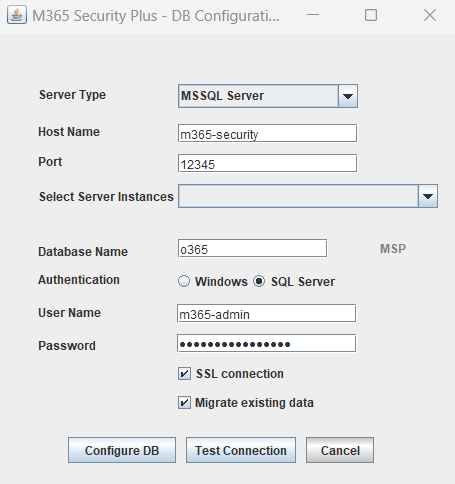Click the User Name field m365-admin
Image resolution: width=455 pixels, height=484 pixels.
click(x=266, y=313)
